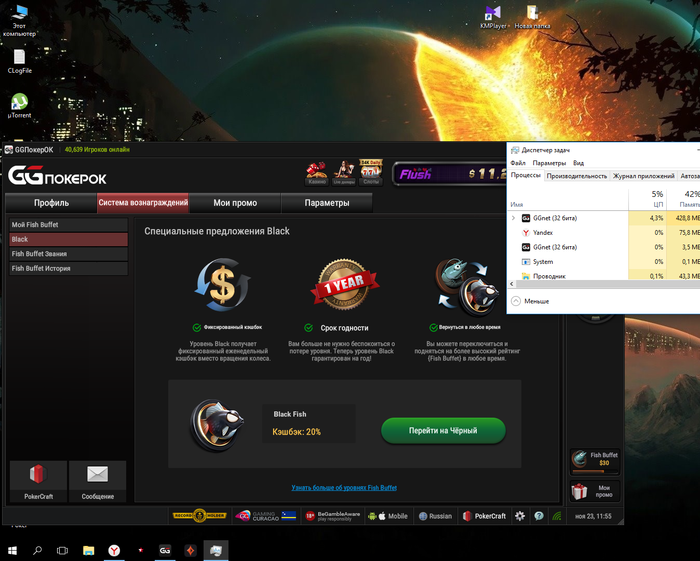Click the Black Fish orca badge image
The image size is (700, 561).
pos(217,425)
